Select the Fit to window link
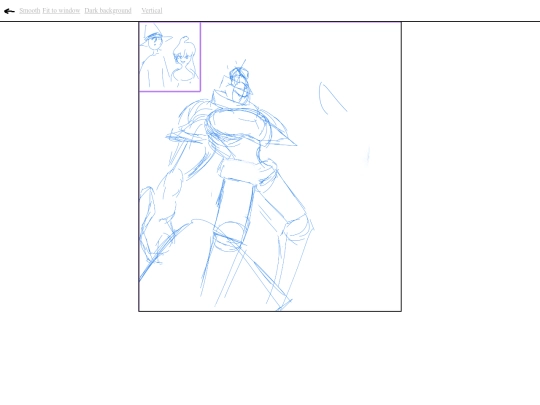Image resolution: width=540 pixels, height=405 pixels. [61, 11]
